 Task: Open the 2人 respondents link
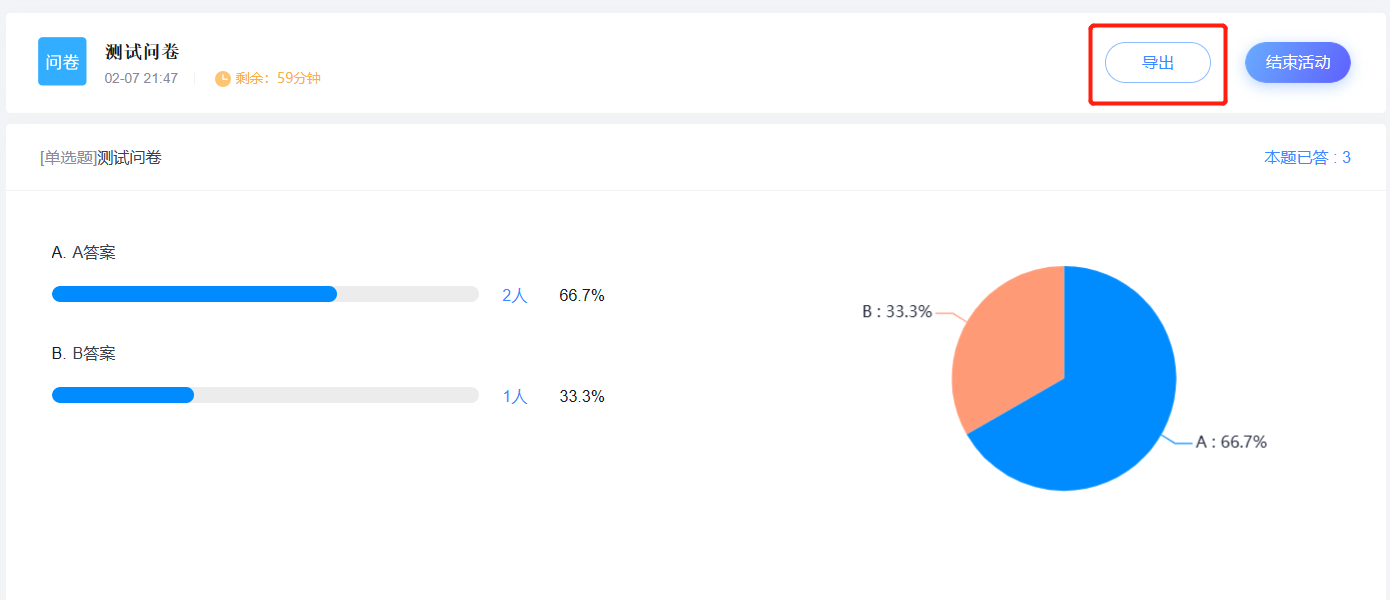click(514, 296)
